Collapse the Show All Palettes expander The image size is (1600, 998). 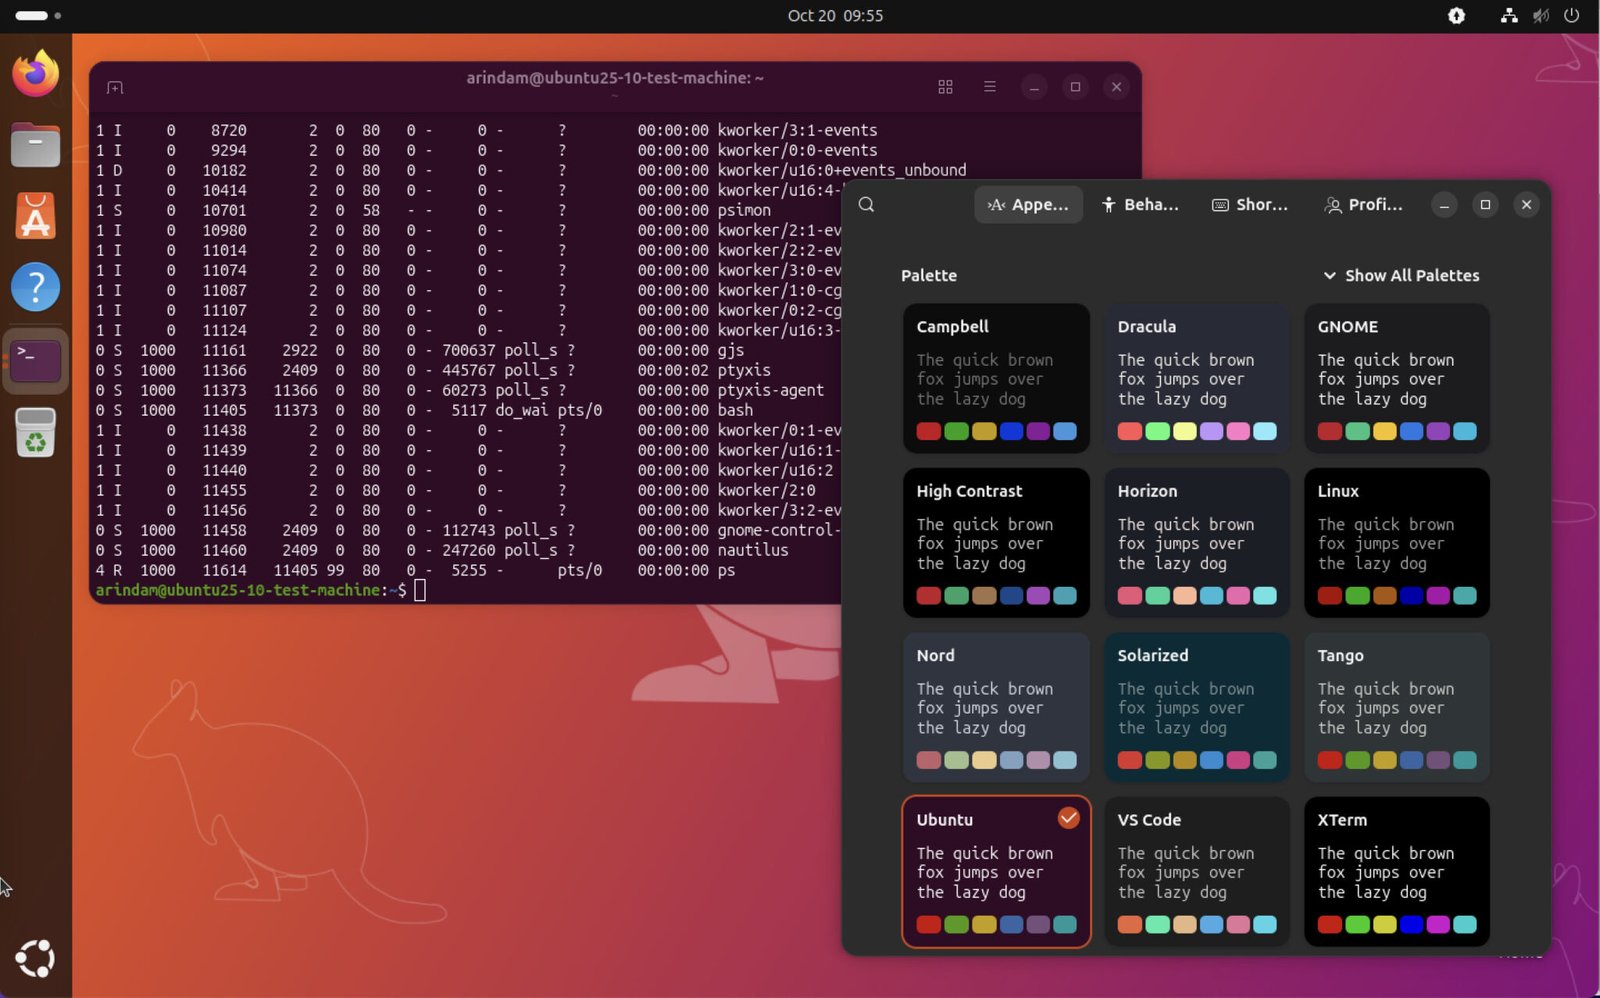click(x=1401, y=275)
